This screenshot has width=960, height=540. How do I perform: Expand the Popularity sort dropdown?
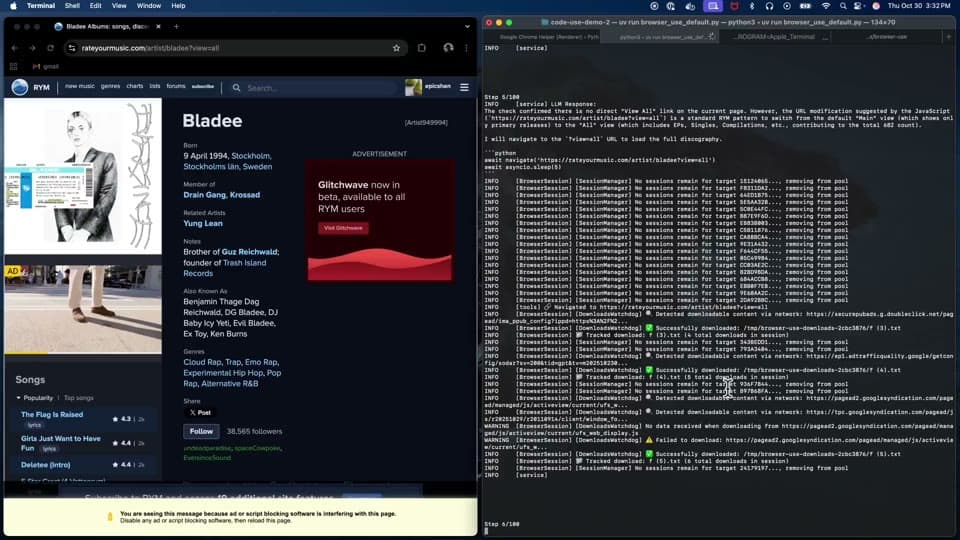click(35, 398)
